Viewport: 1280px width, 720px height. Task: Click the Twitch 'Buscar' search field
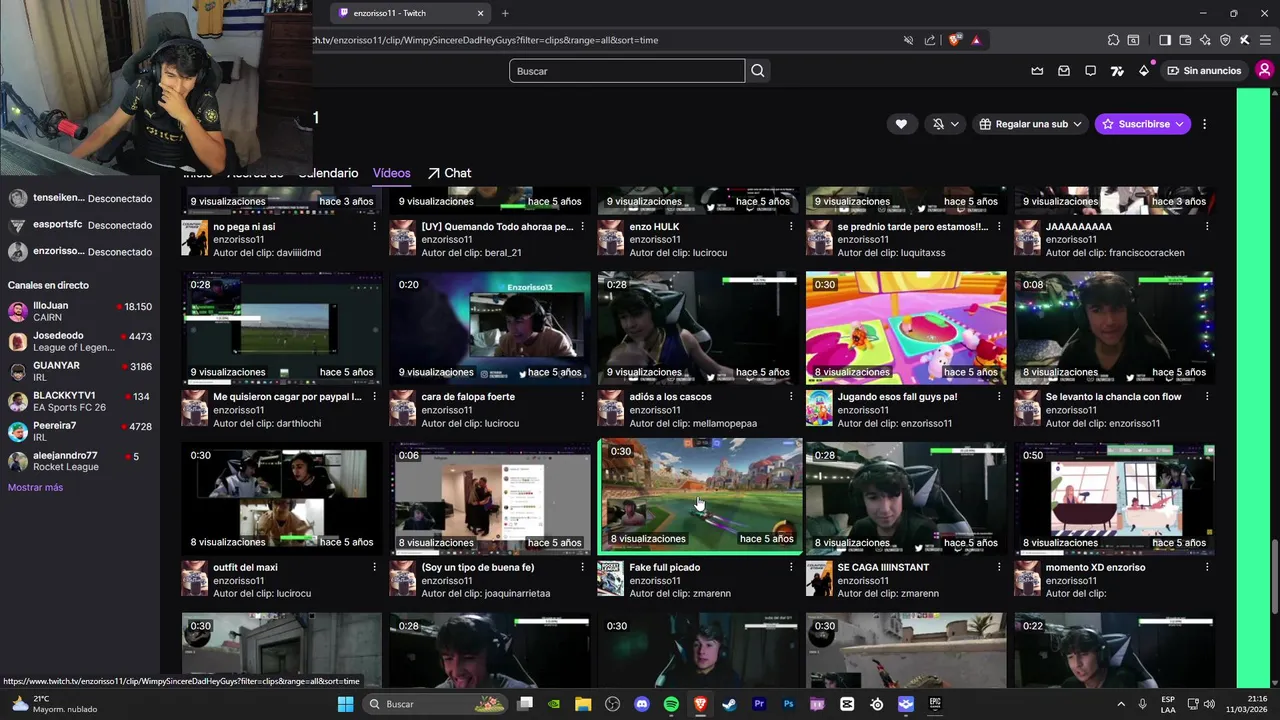point(627,71)
